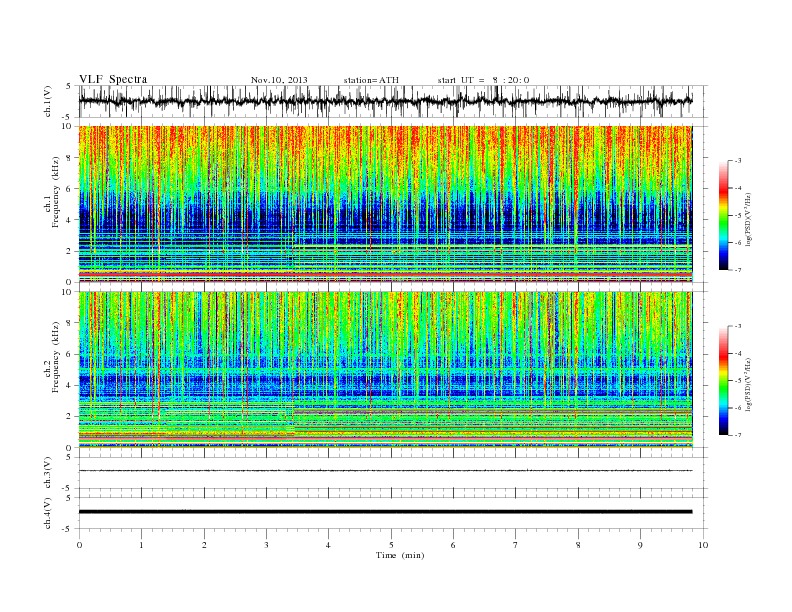Click the time axis tick label "3"

[266, 545]
